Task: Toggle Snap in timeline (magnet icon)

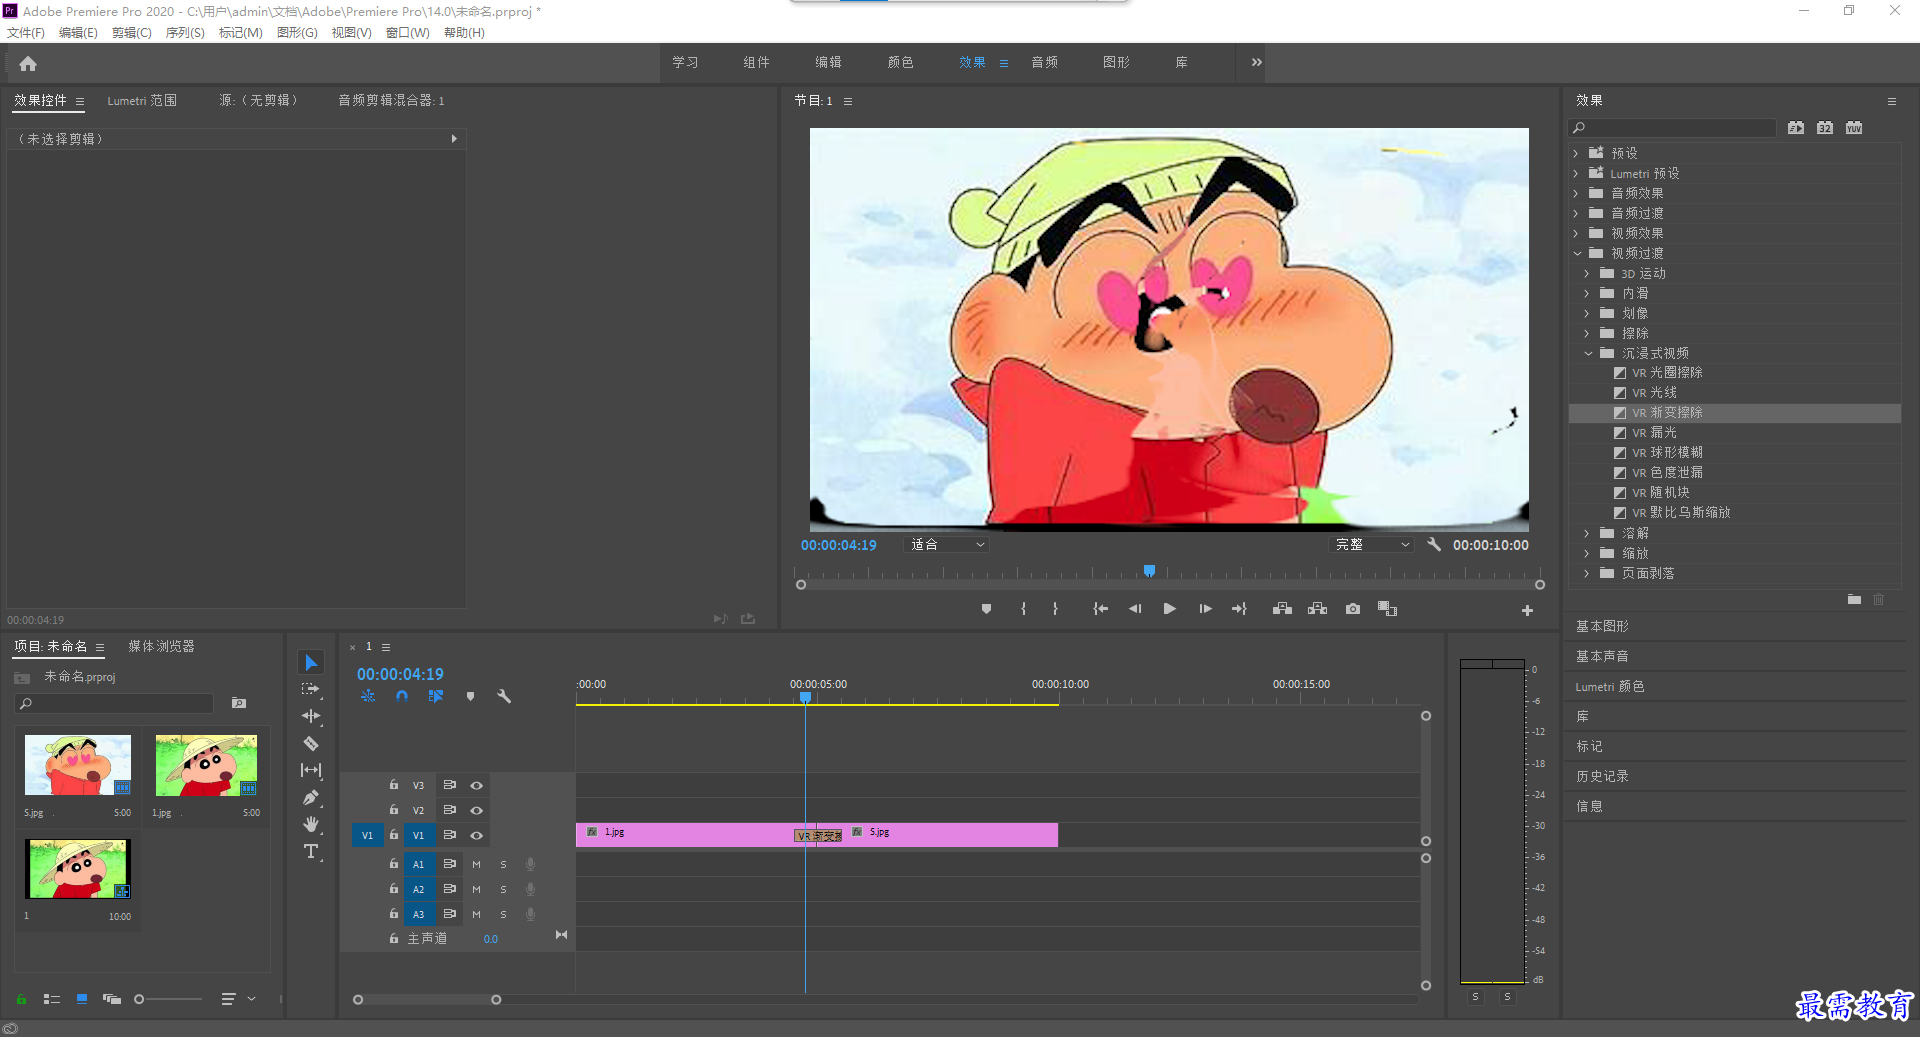Action: (x=402, y=696)
